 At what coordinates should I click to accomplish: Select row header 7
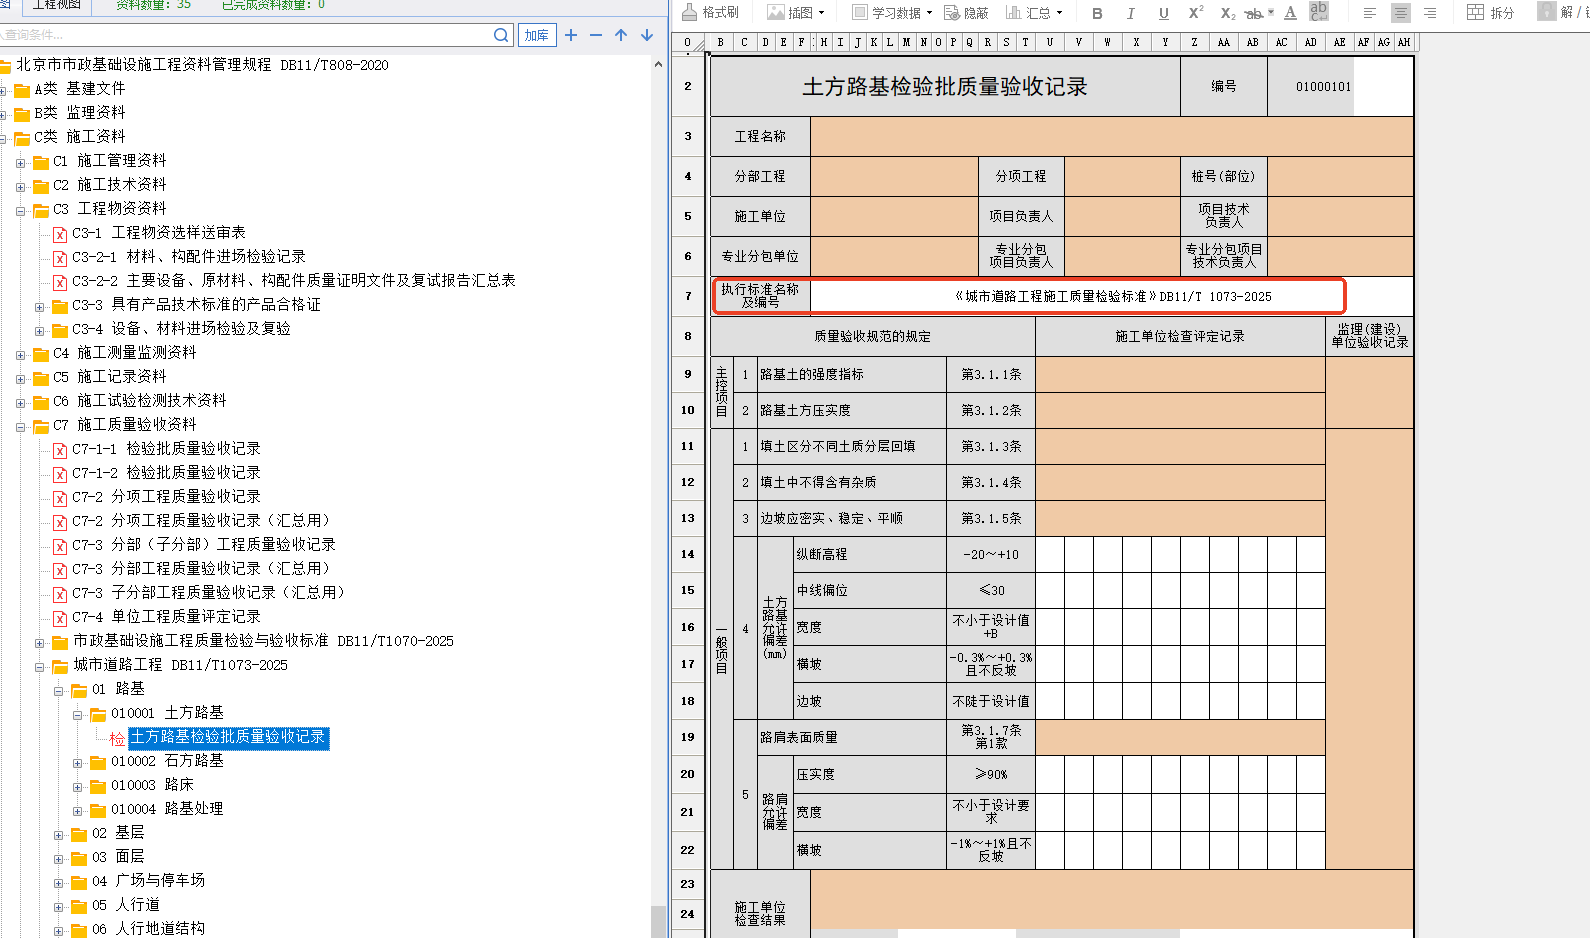(688, 296)
